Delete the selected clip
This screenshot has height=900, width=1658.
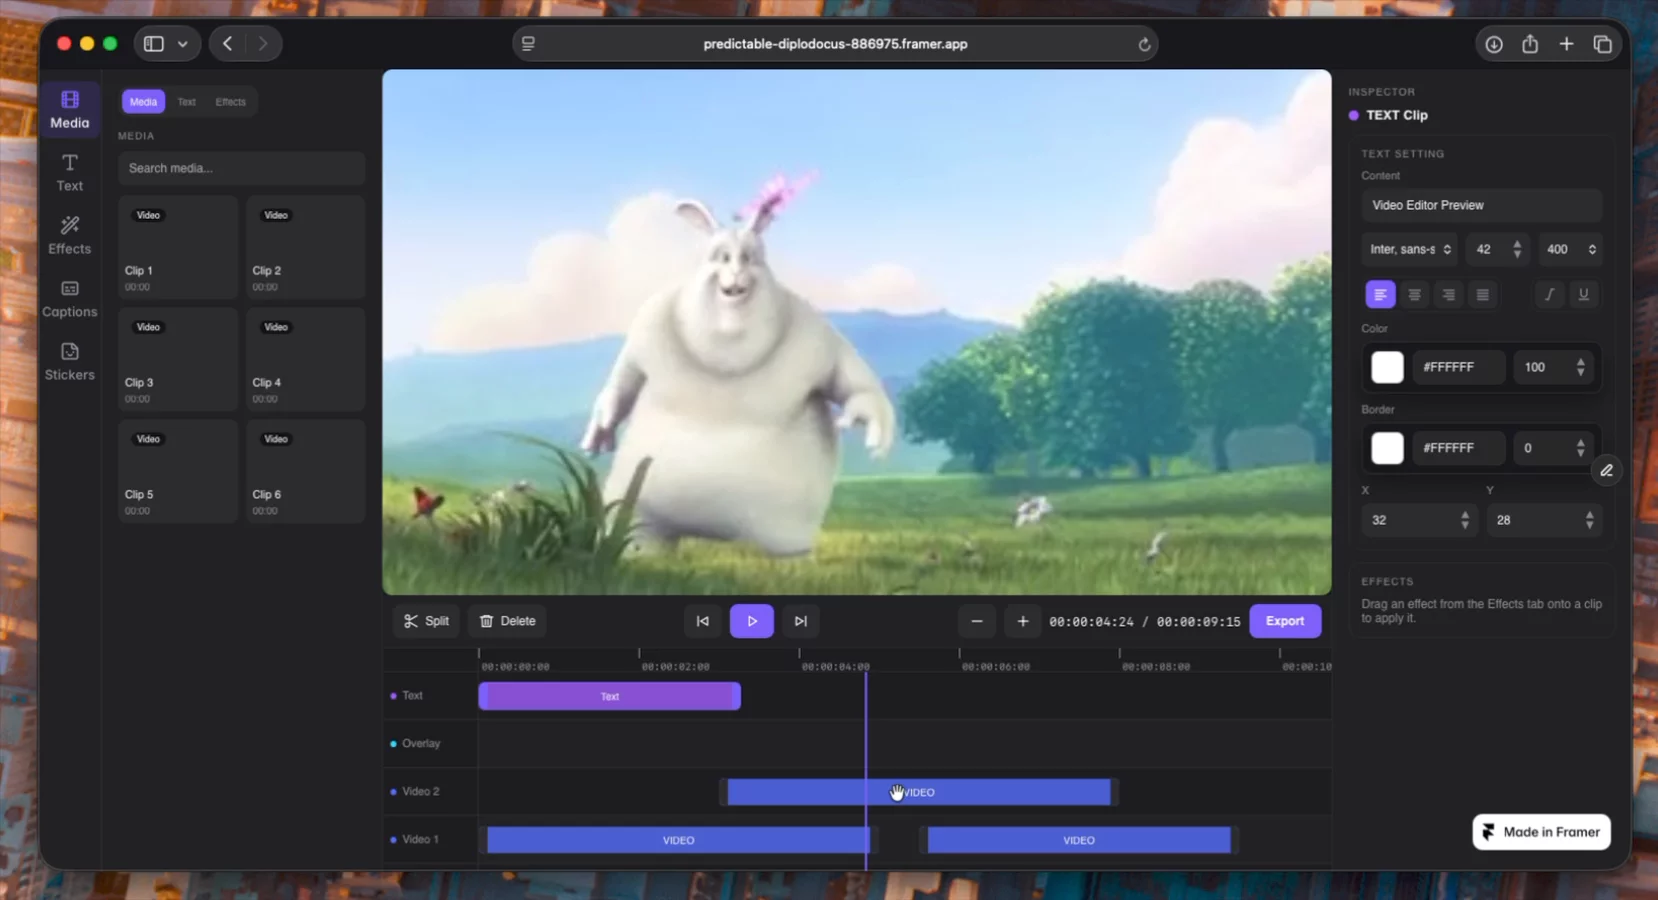508,621
